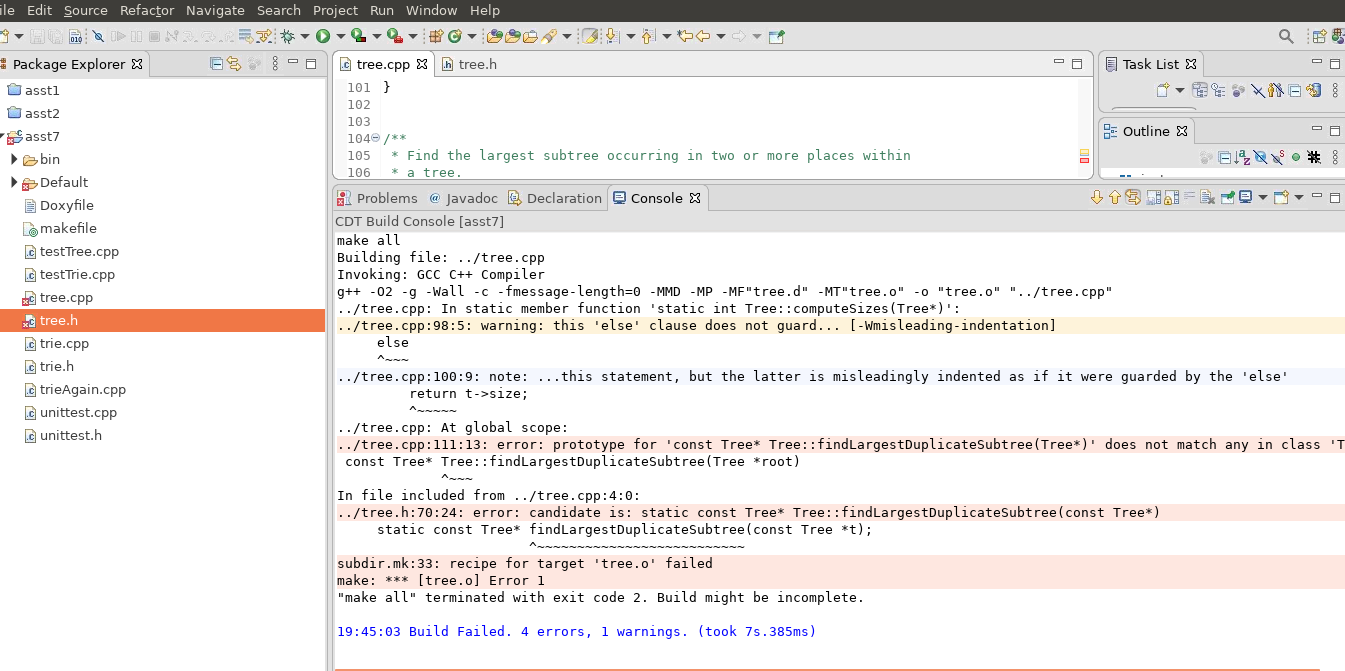The image size is (1345, 671).
Task: Open the Navigate menu
Action: click(215, 10)
